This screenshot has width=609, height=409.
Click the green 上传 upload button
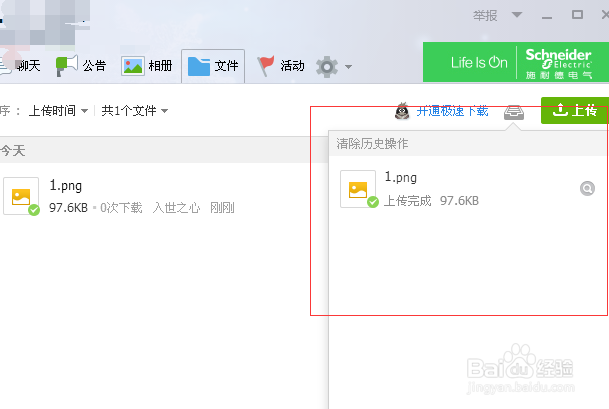pos(575,110)
